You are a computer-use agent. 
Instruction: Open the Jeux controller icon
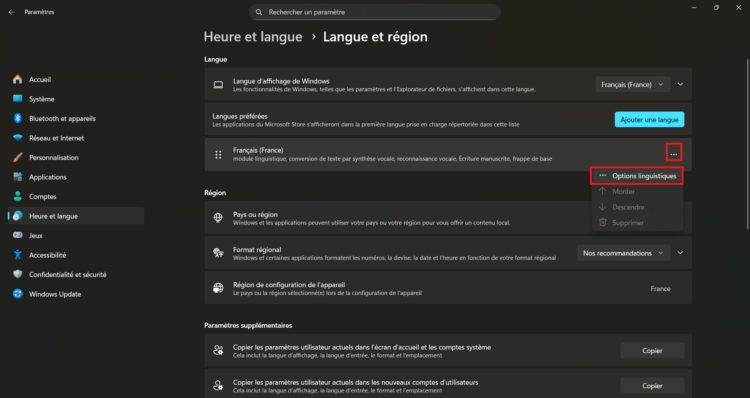tap(18, 235)
